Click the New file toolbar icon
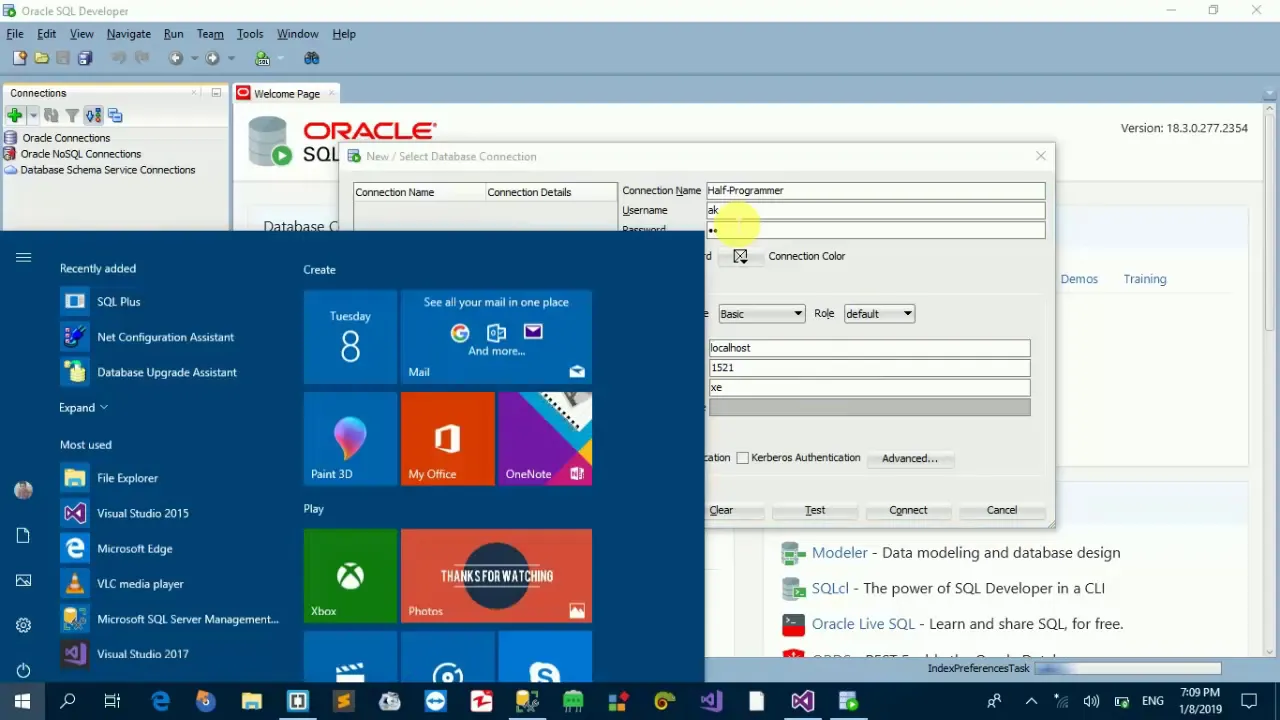Image resolution: width=1280 pixels, height=720 pixels. click(19, 58)
